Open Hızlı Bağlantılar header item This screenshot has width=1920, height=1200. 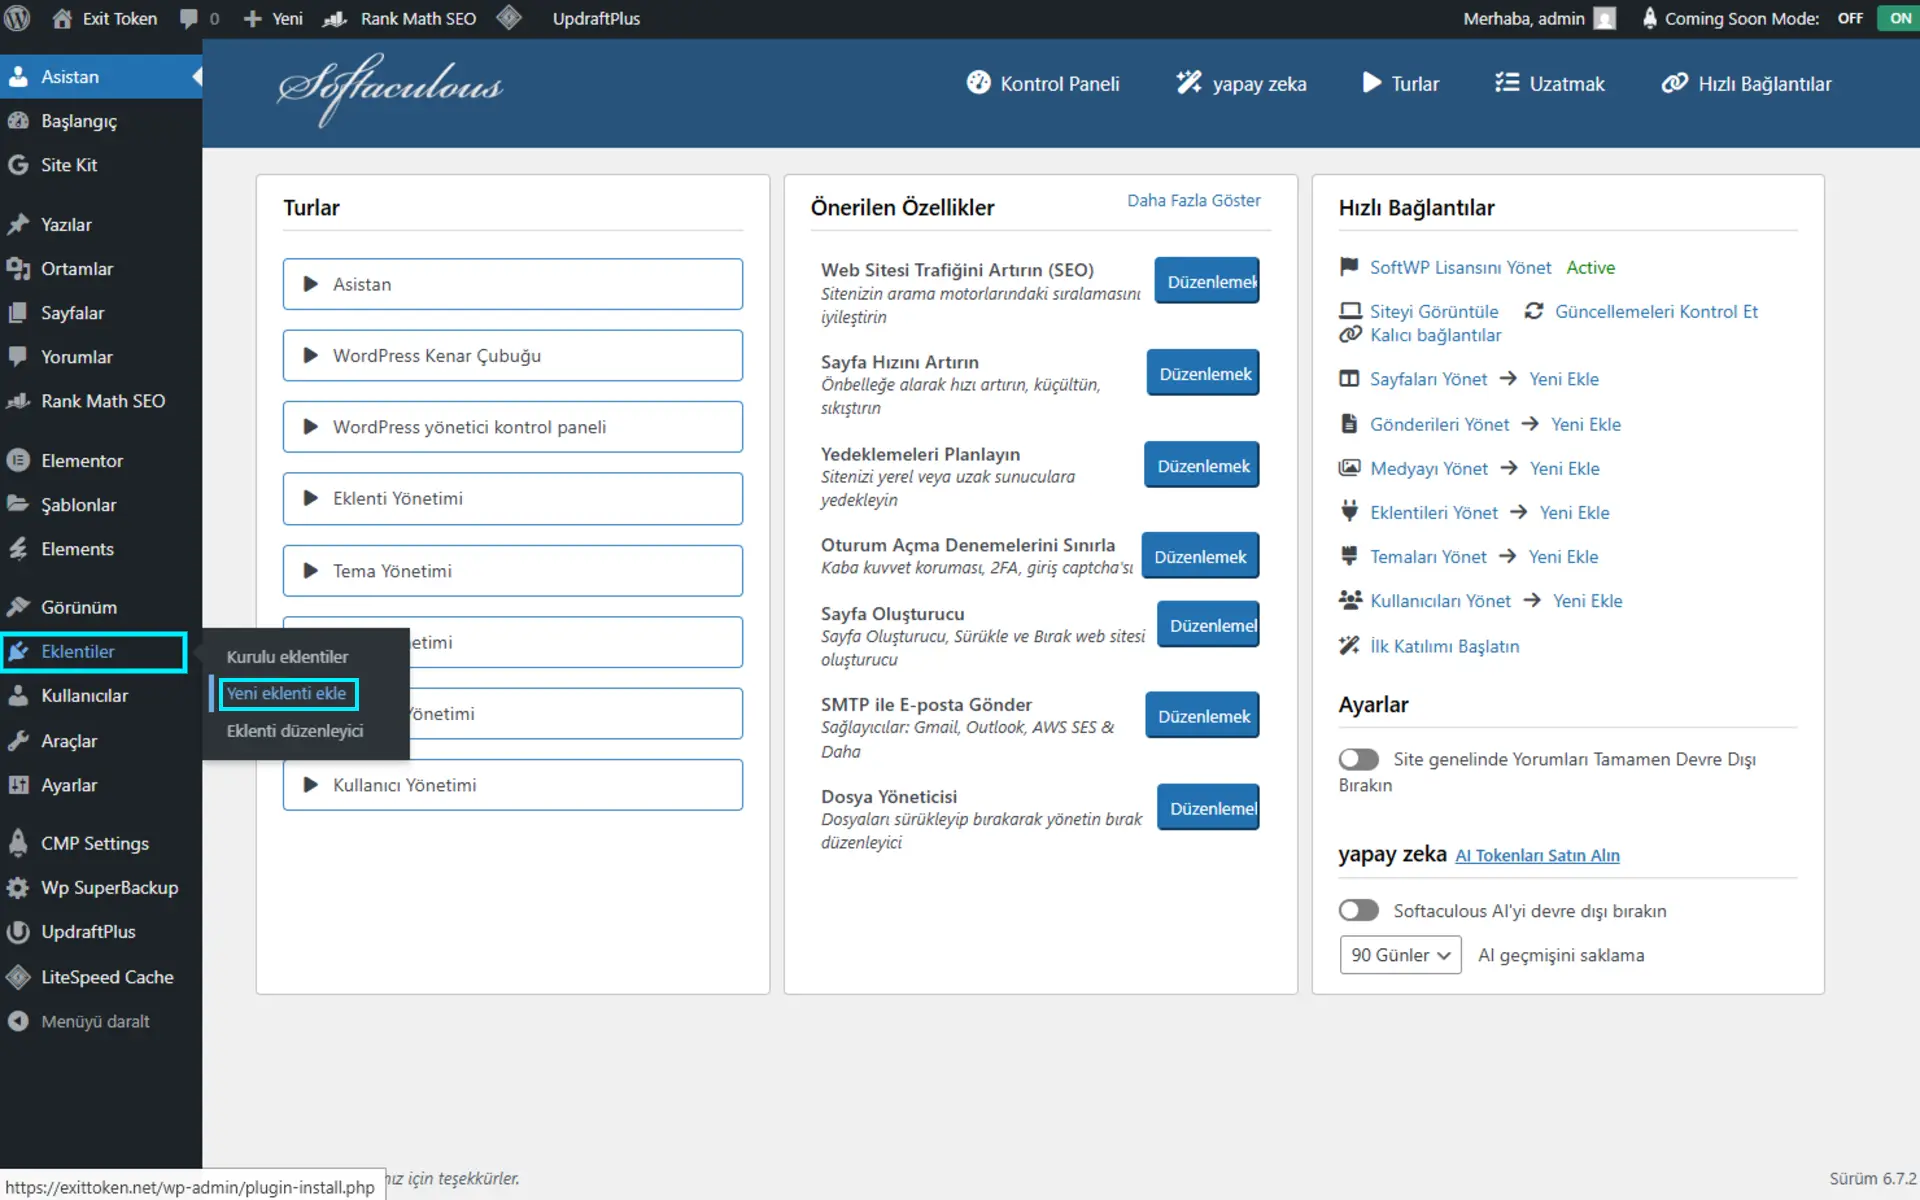(1746, 84)
